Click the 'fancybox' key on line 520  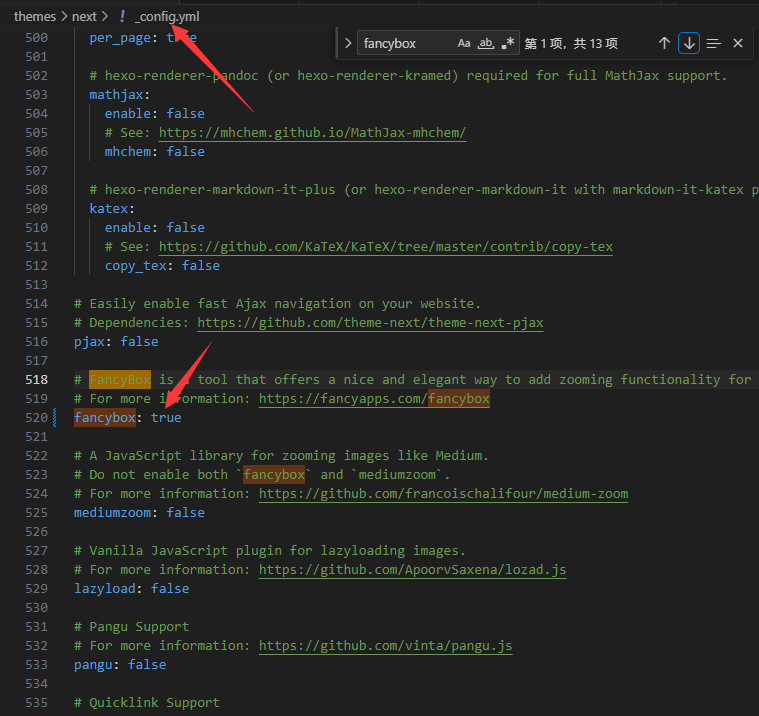[x=105, y=418]
